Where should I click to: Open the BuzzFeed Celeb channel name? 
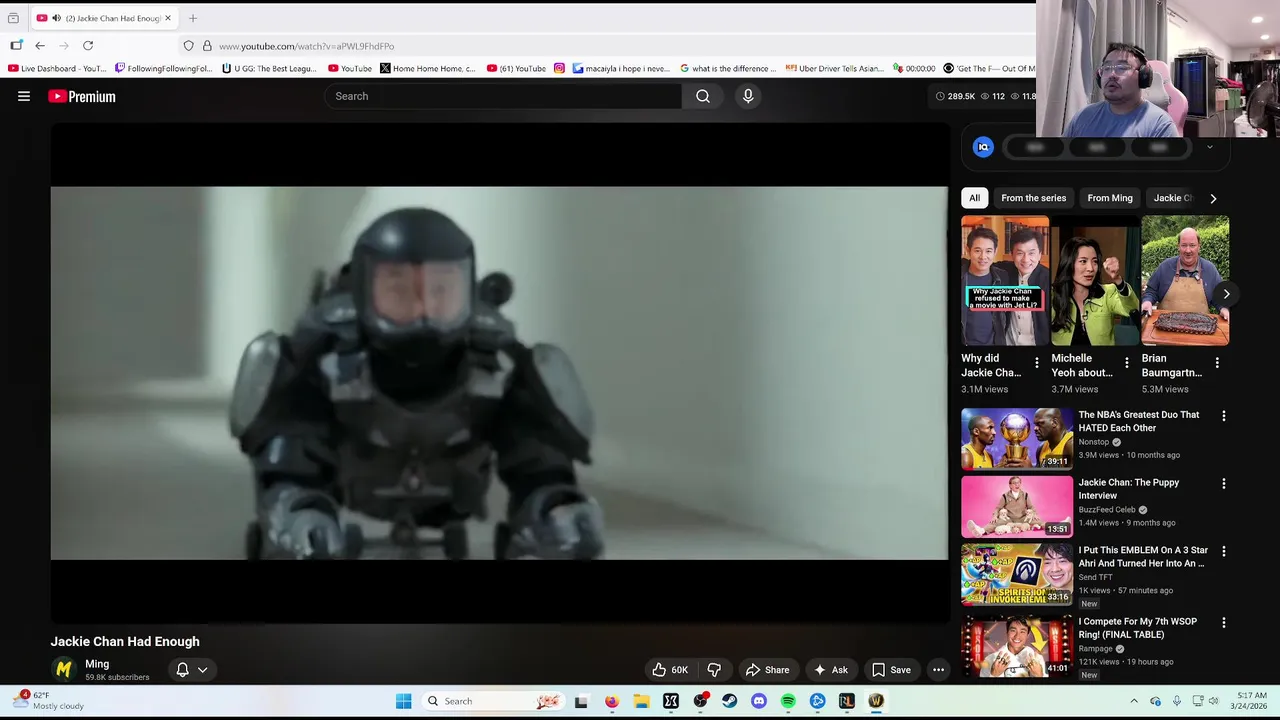click(x=1107, y=510)
